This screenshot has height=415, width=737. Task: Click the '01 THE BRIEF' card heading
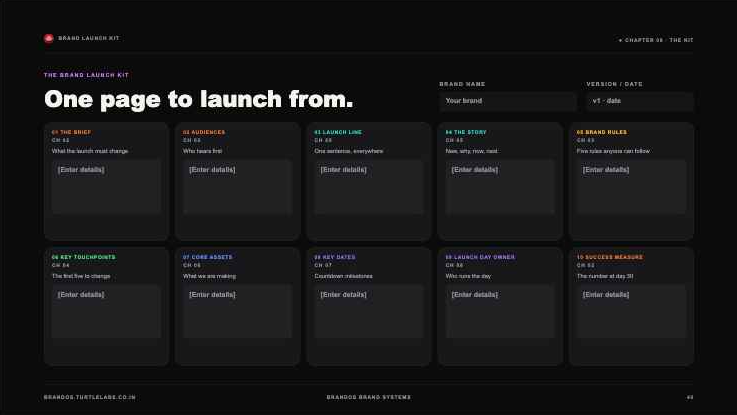pos(71,133)
